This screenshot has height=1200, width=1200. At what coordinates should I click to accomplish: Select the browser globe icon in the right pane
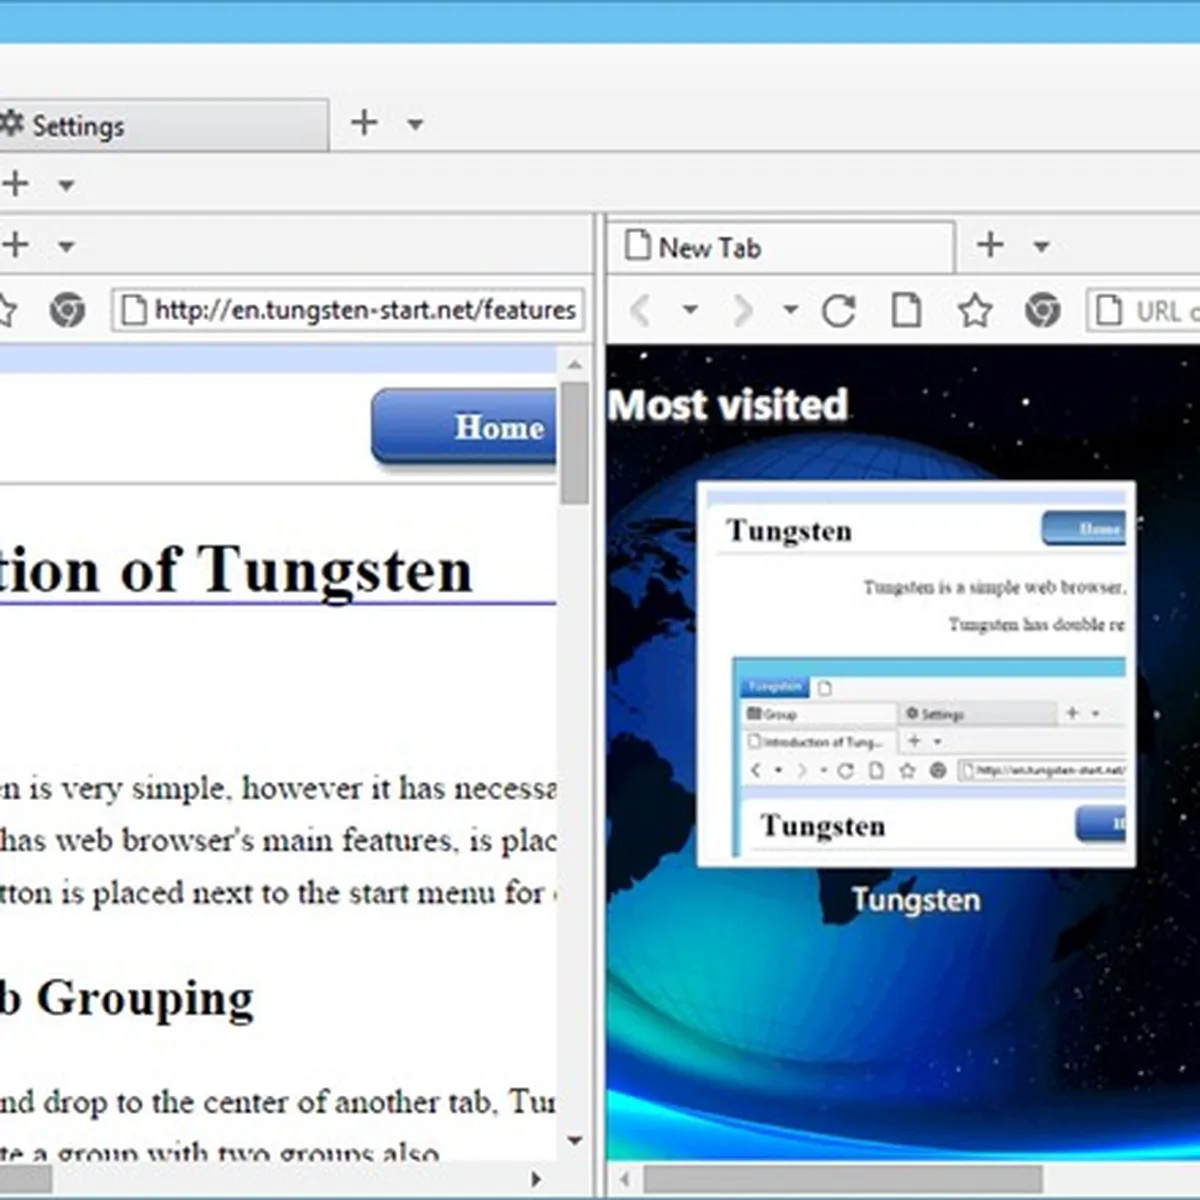tap(1041, 311)
